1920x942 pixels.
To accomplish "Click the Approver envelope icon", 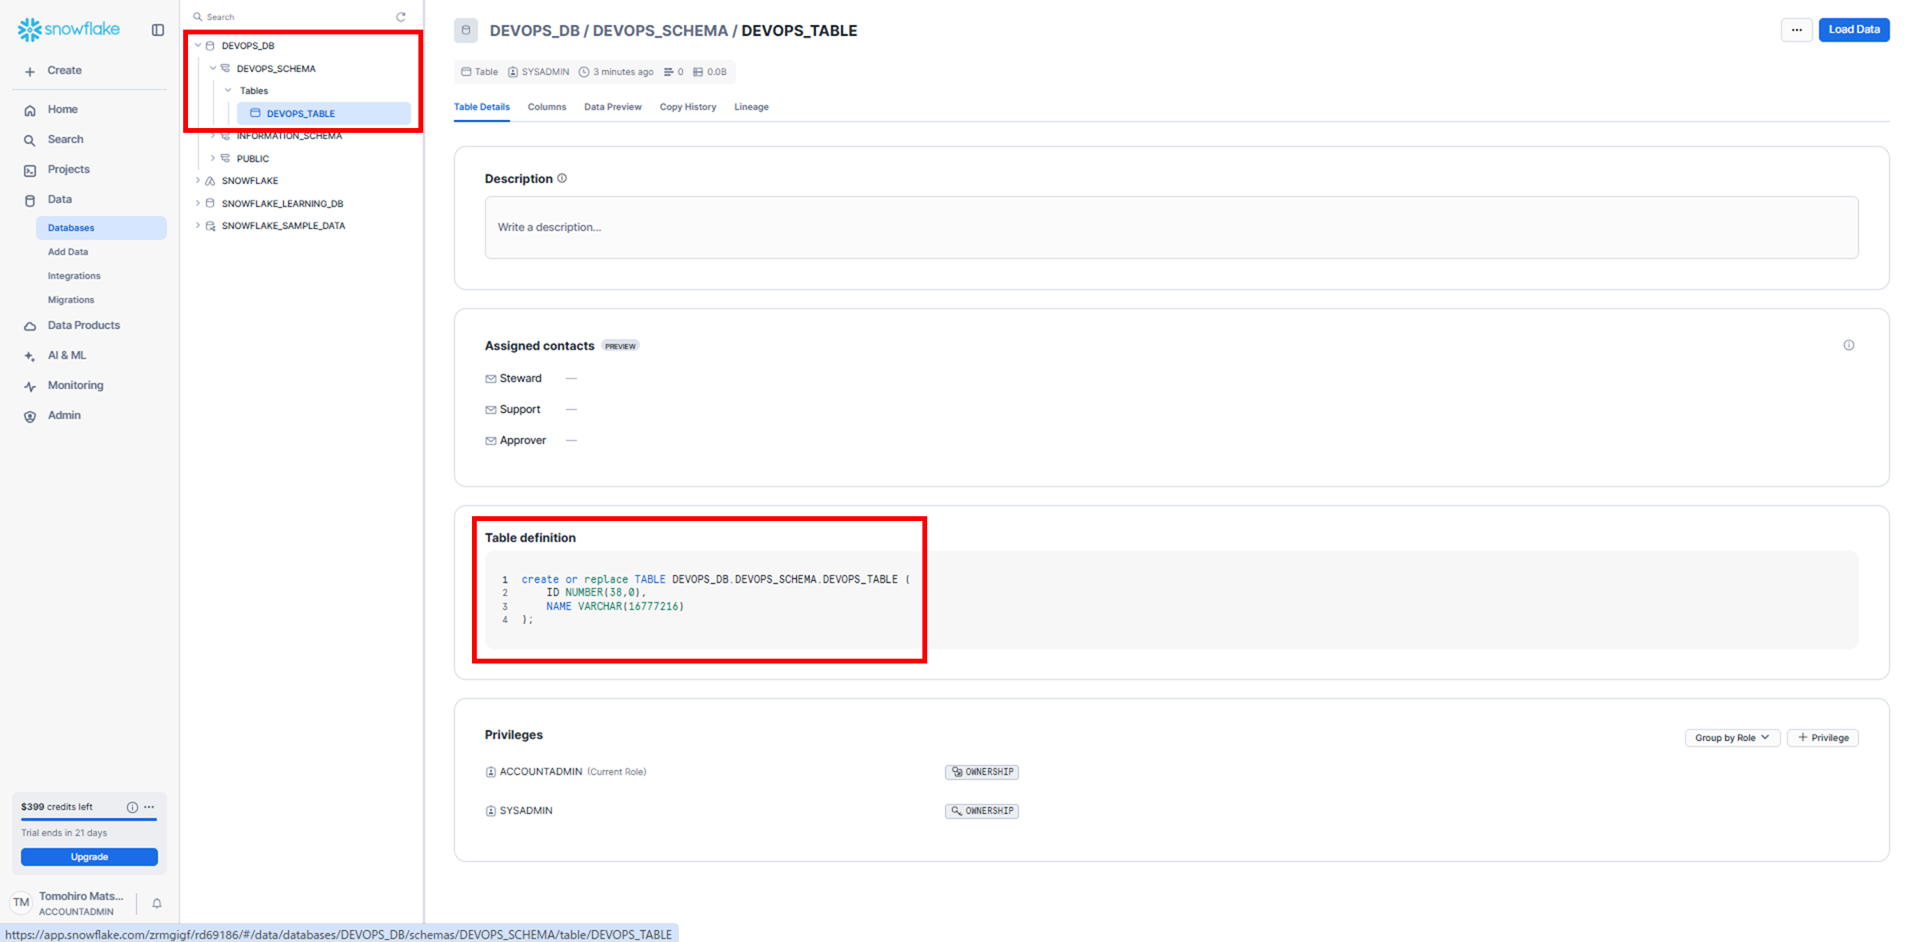I will tap(491, 441).
